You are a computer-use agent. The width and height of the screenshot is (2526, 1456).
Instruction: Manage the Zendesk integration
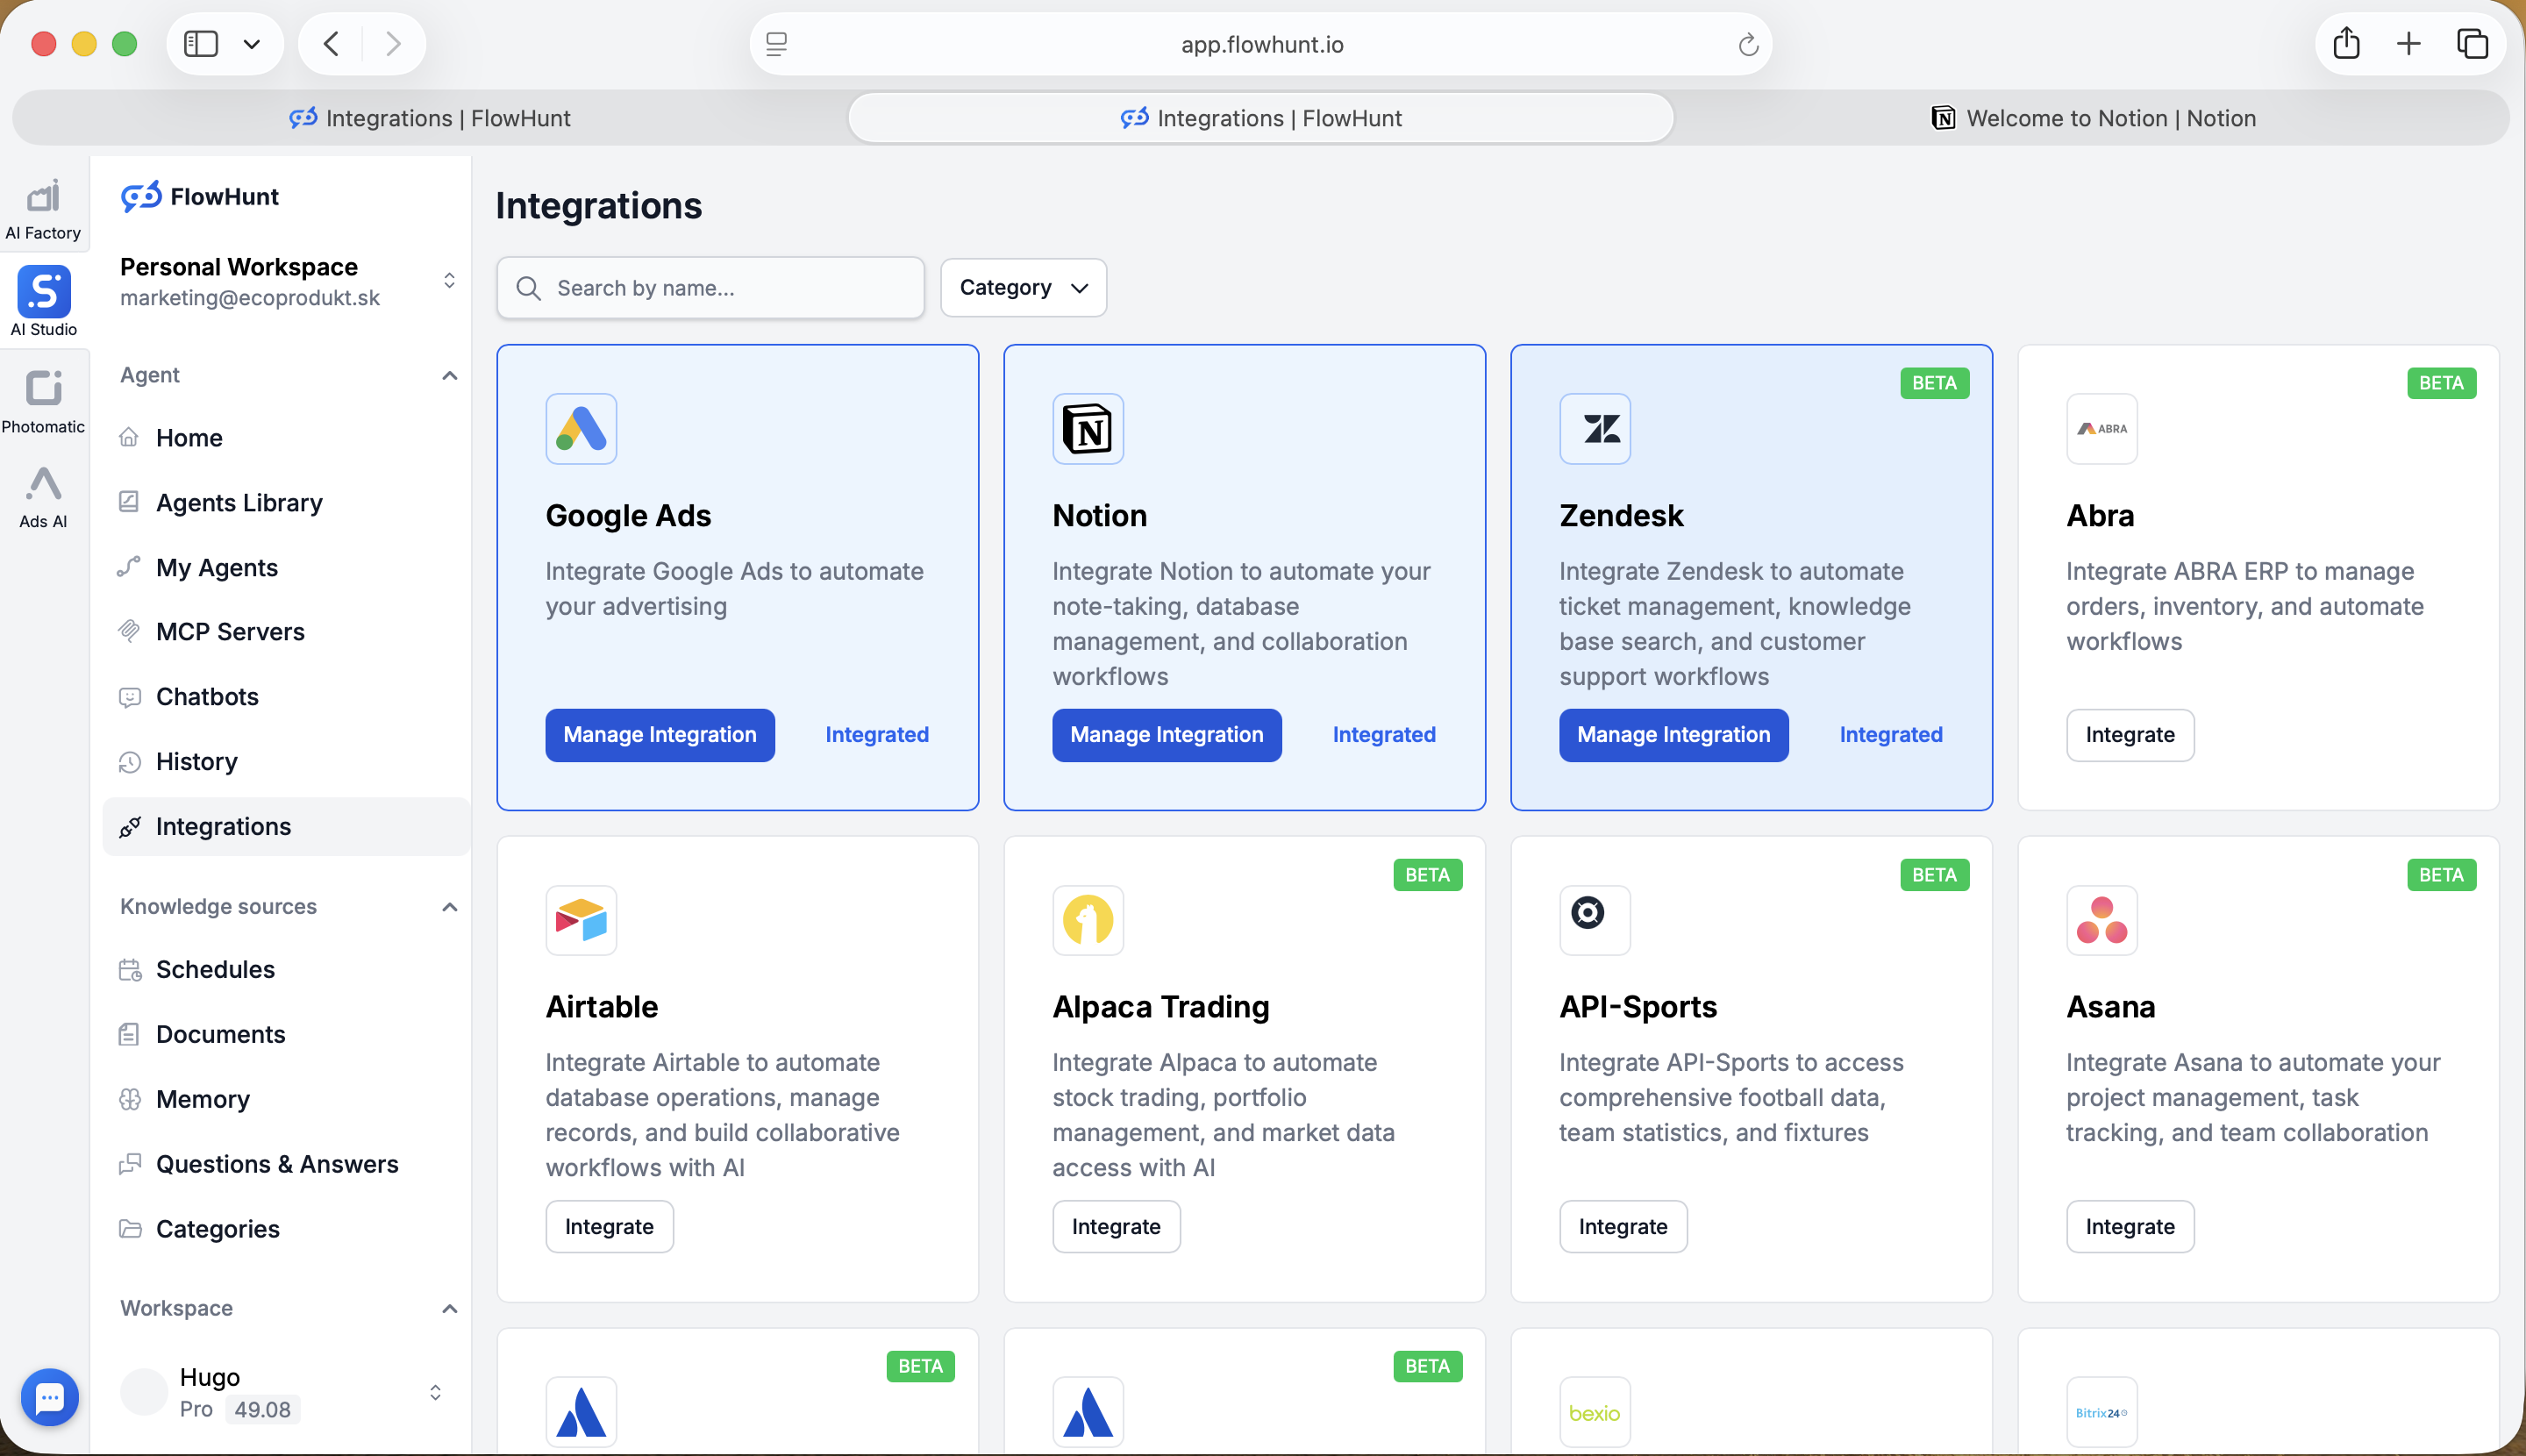[1674, 735]
